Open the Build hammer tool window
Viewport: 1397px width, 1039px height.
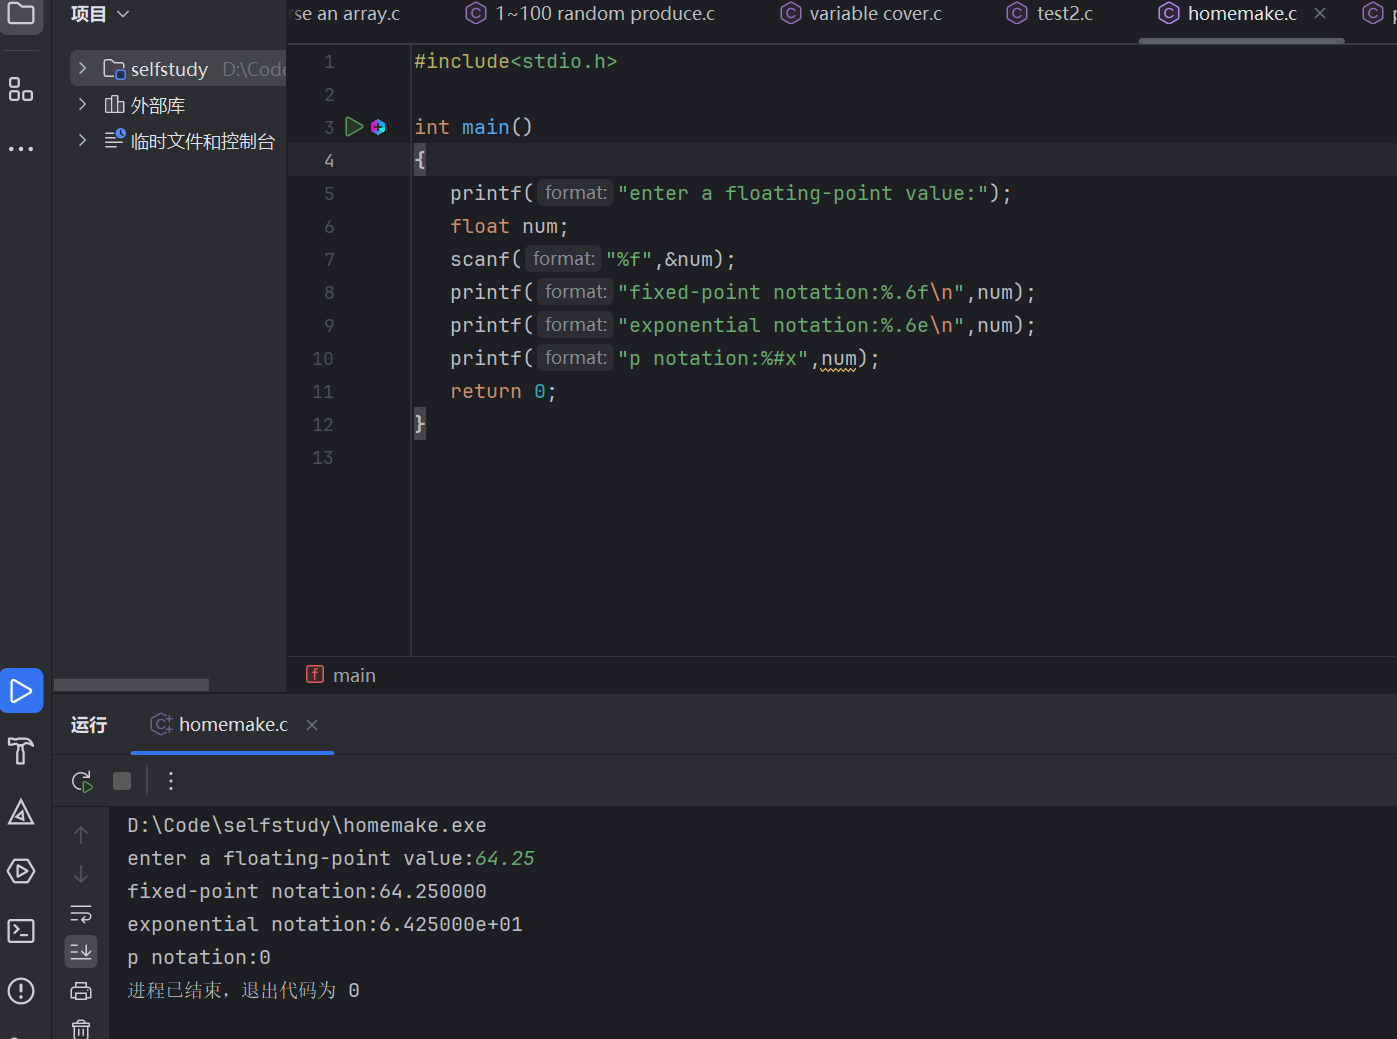(21, 751)
